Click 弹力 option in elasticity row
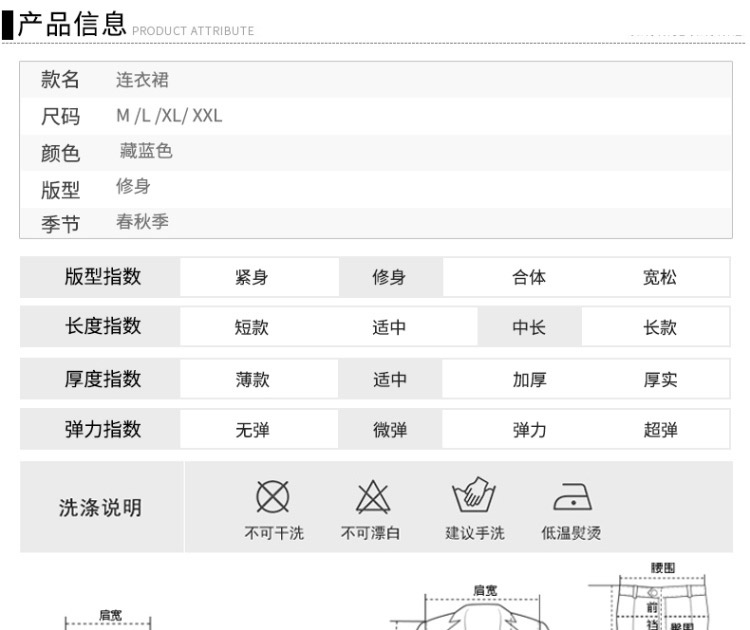Viewport: 750px width, 630px height. [x=529, y=430]
